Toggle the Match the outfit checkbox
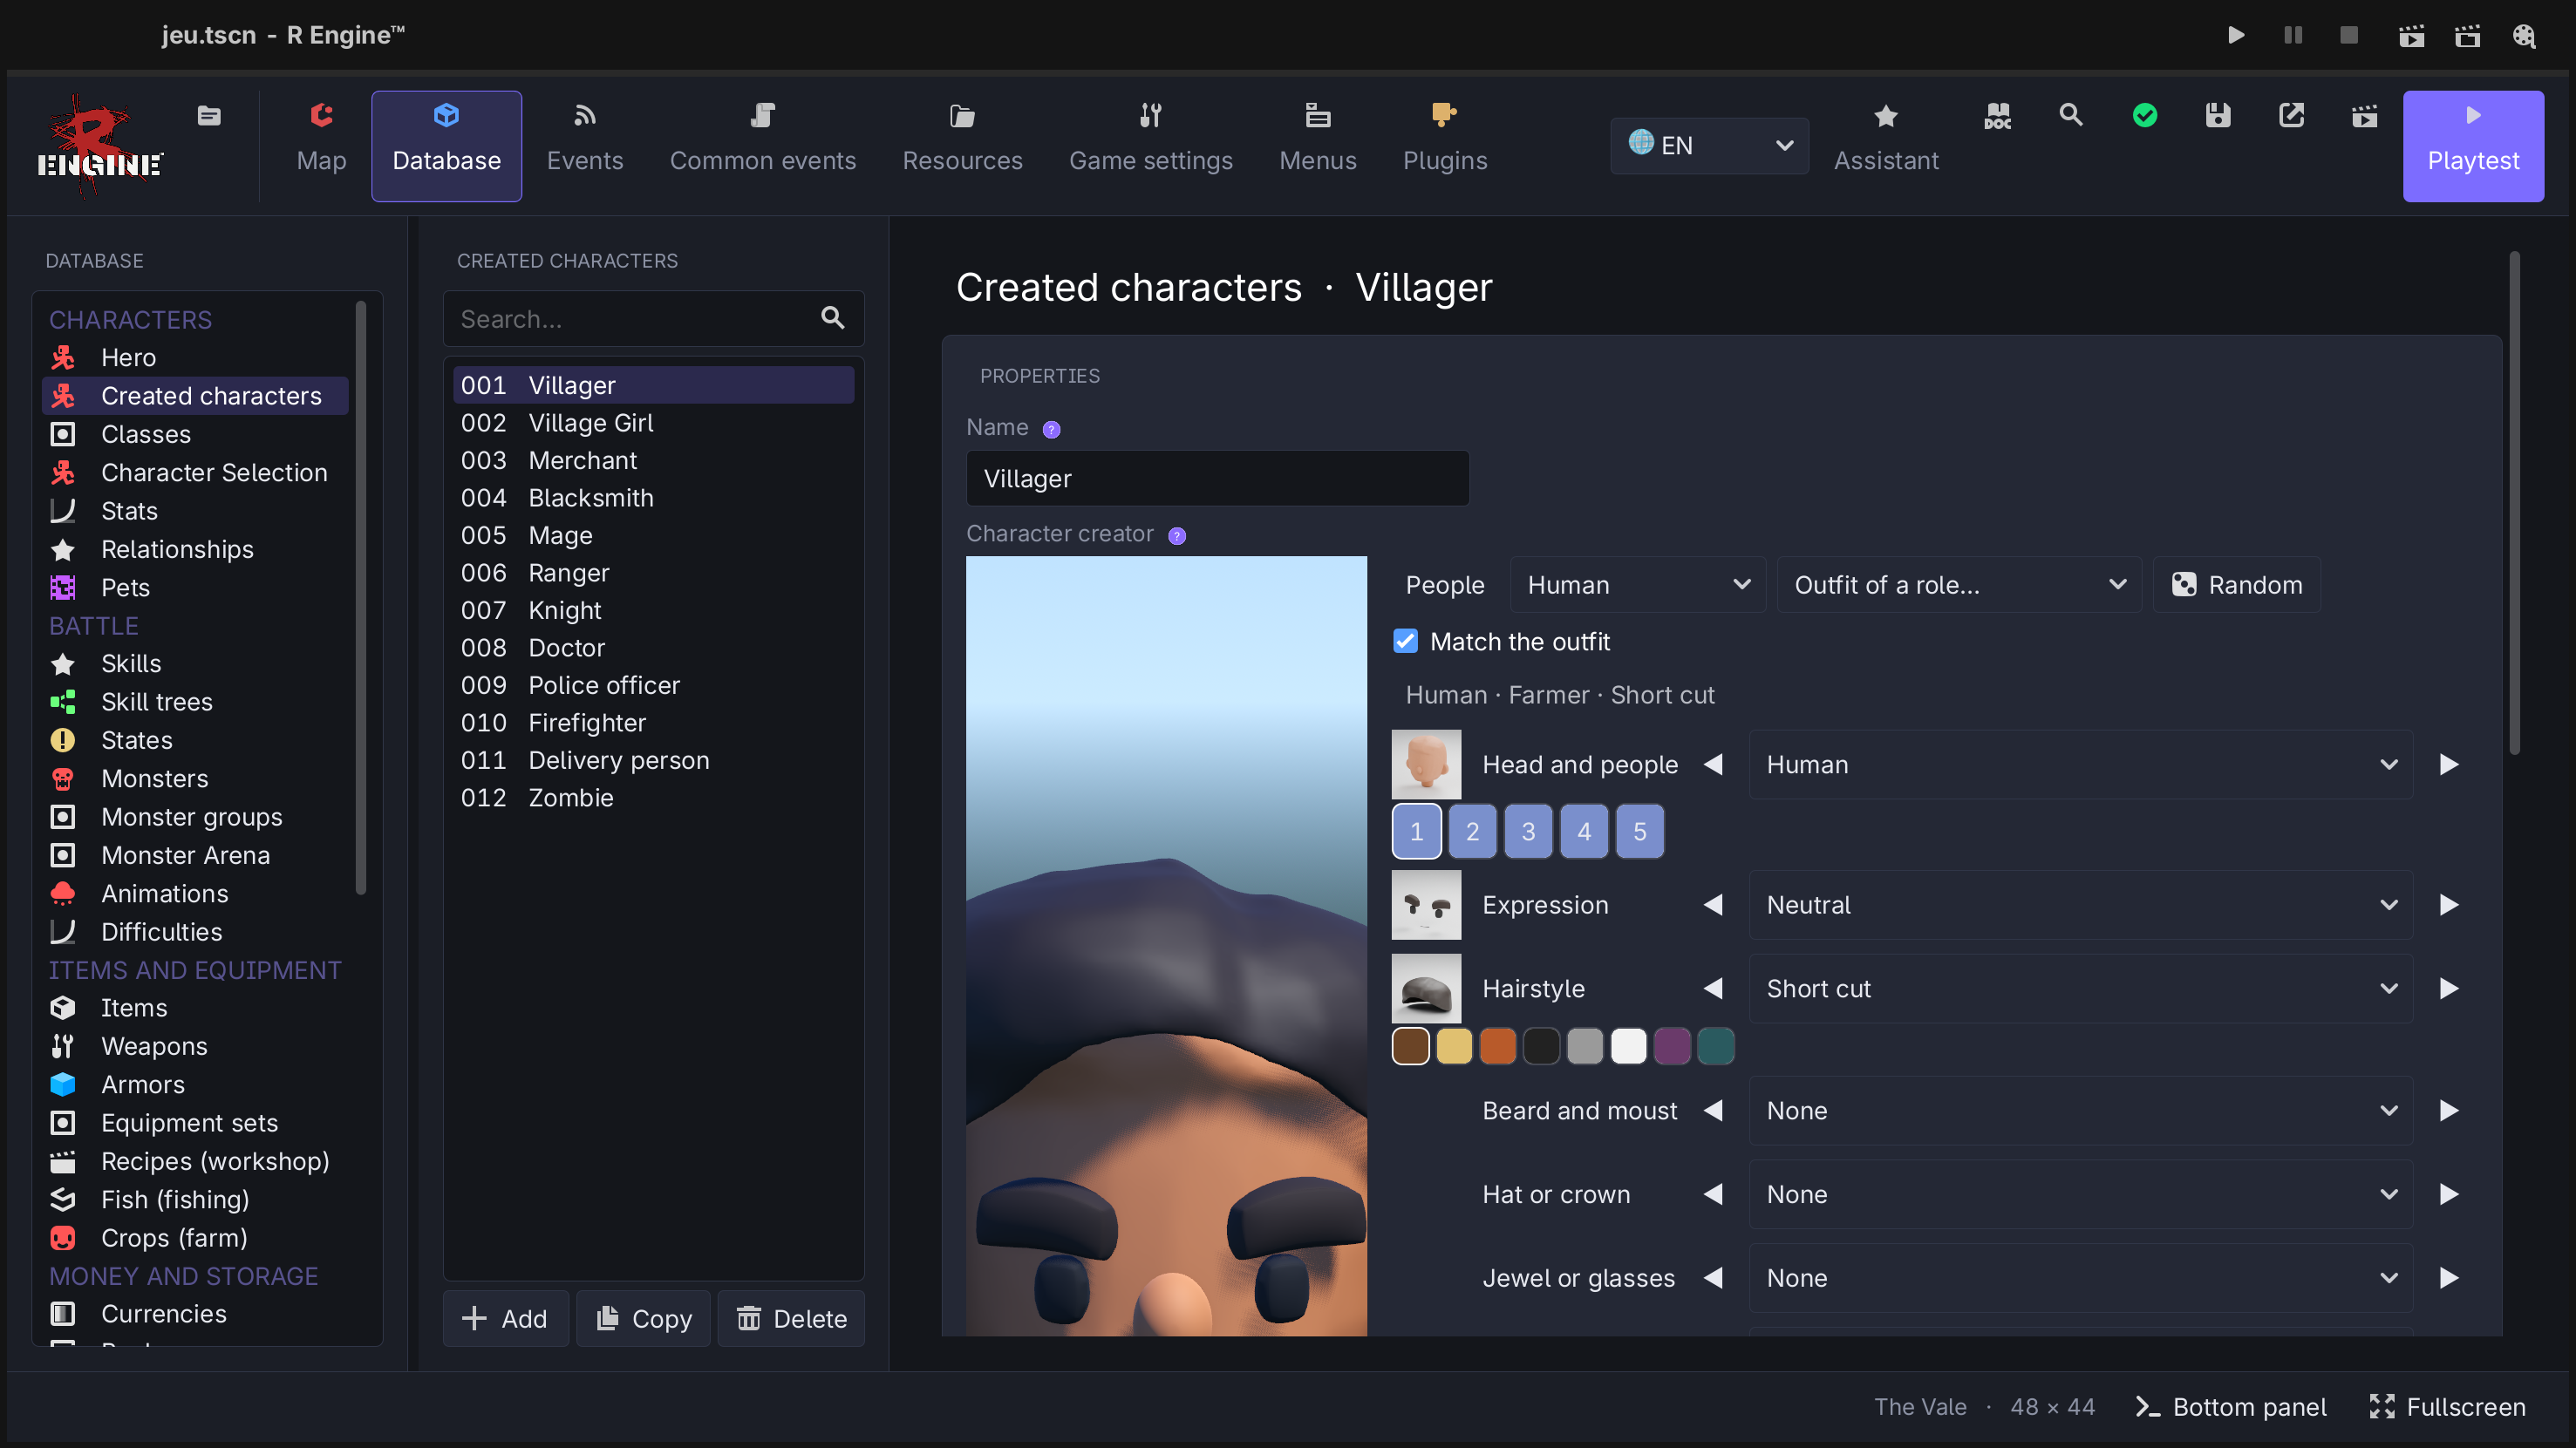The image size is (2576, 1448). [1405, 641]
